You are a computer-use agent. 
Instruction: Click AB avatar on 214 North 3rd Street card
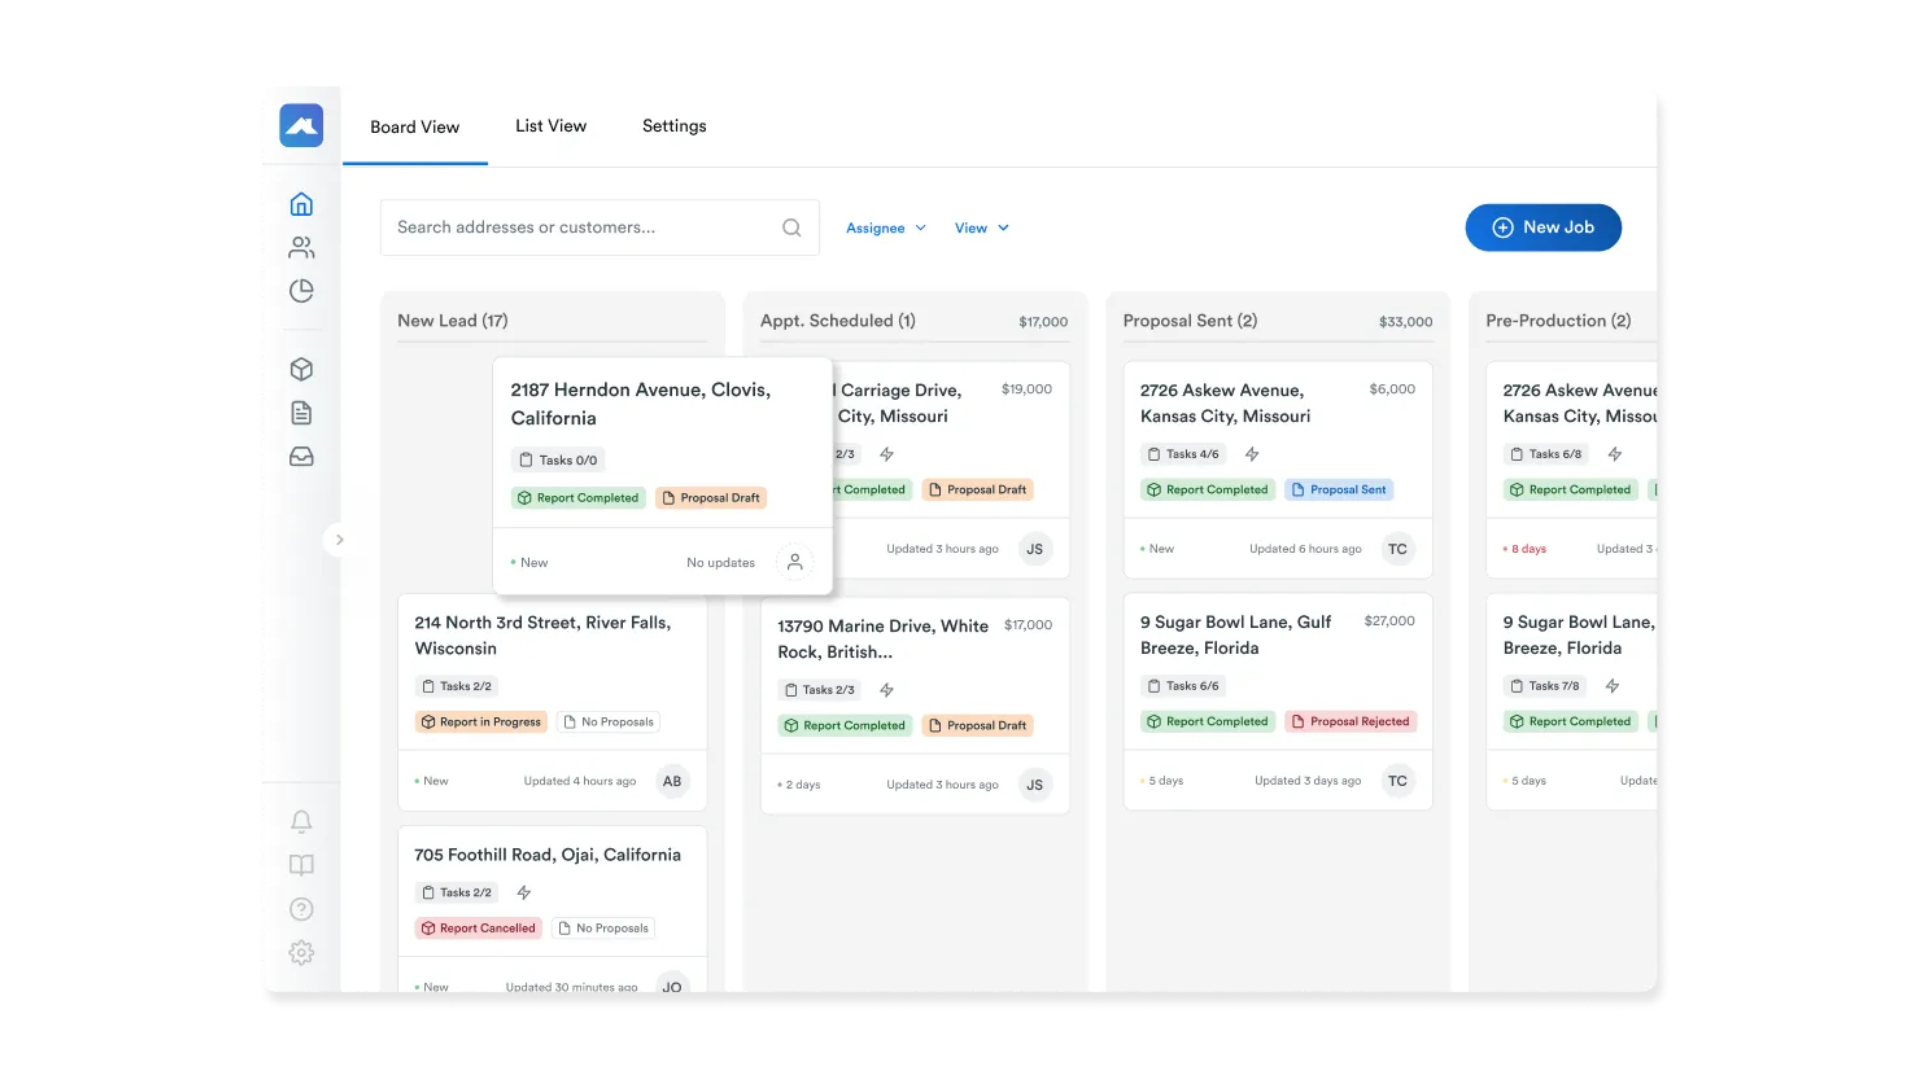pos(672,781)
